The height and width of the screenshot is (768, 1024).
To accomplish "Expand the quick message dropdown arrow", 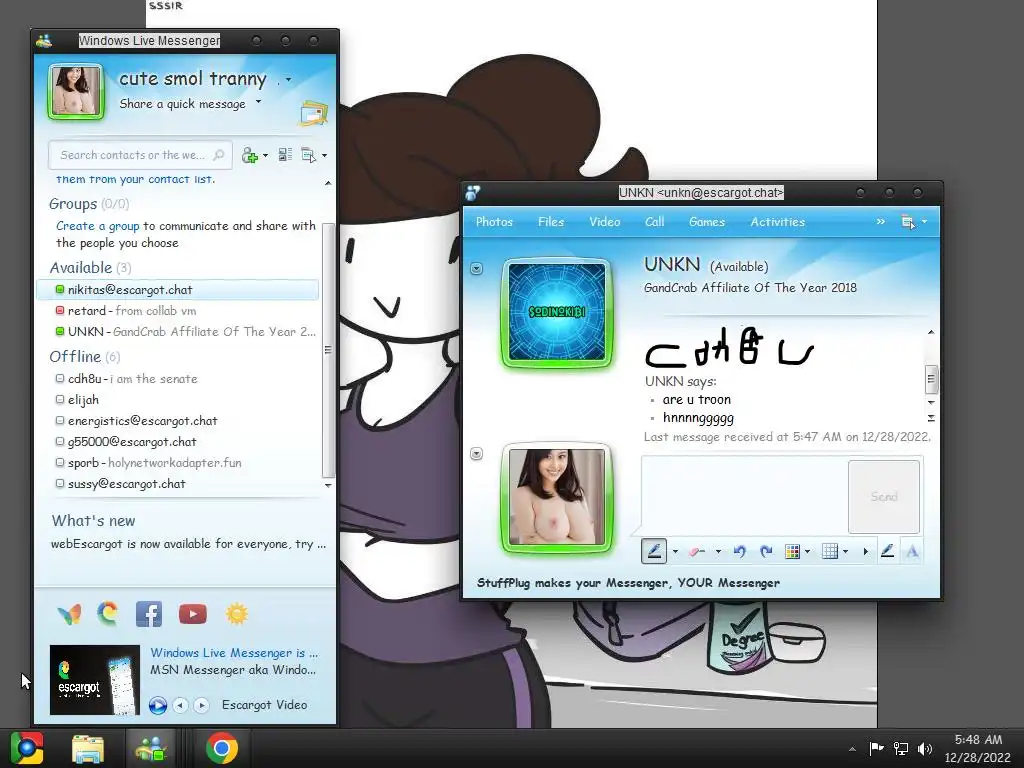I will click(259, 102).
